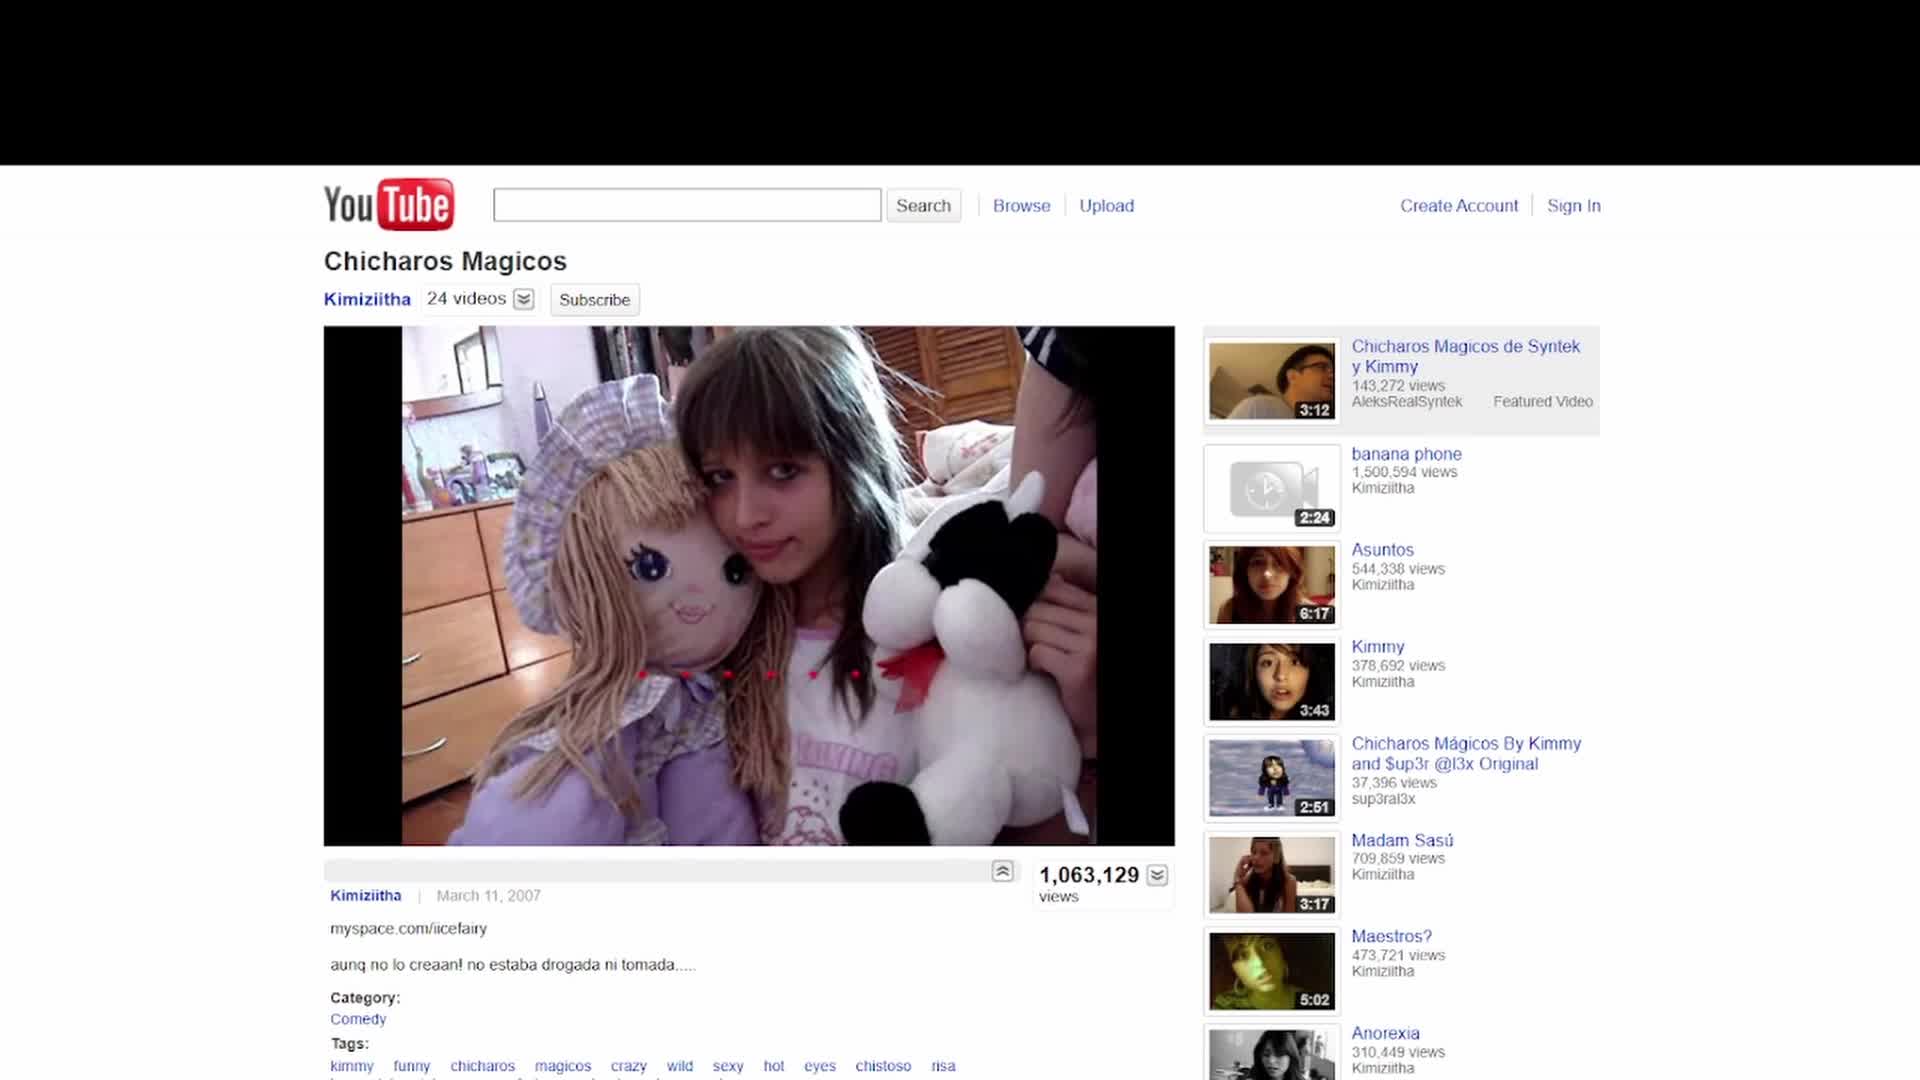Open the banana phone placeholder thumbnail

click(x=1271, y=488)
